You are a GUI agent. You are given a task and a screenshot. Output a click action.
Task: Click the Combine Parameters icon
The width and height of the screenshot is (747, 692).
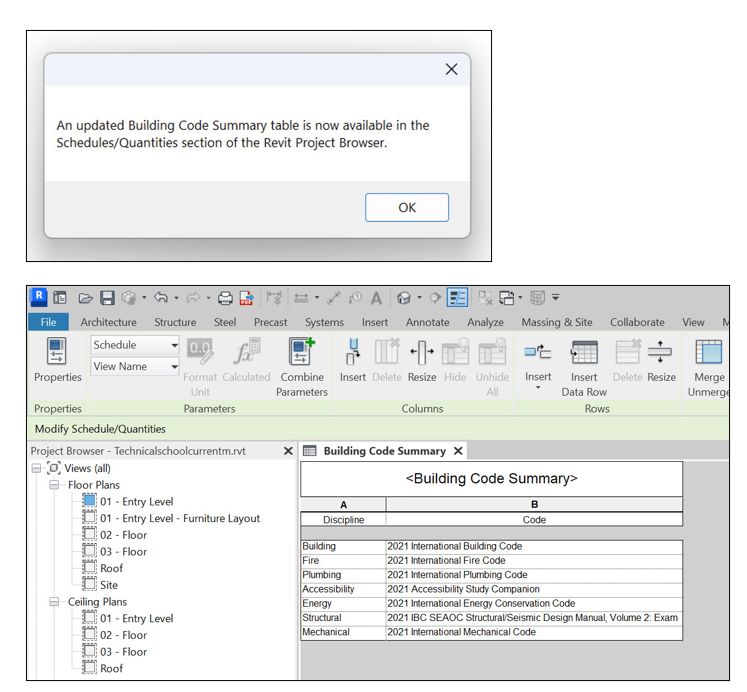point(302,351)
